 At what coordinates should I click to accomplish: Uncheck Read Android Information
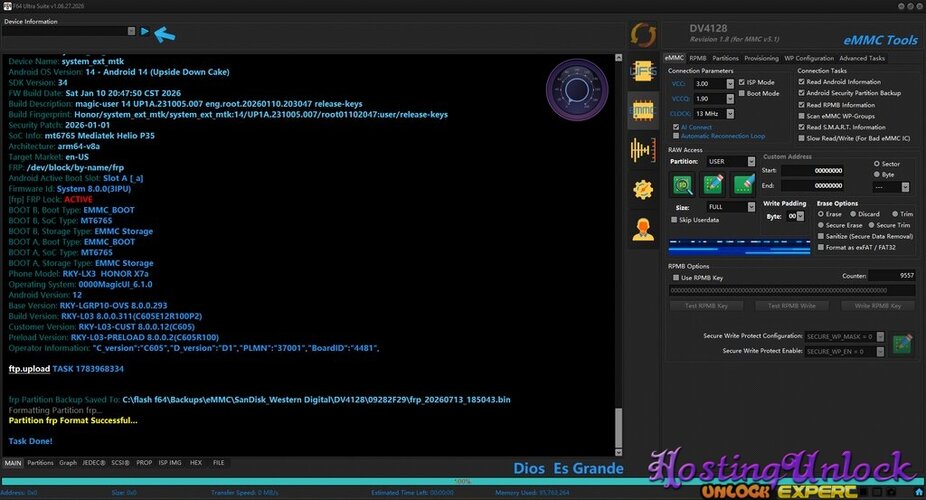click(801, 82)
